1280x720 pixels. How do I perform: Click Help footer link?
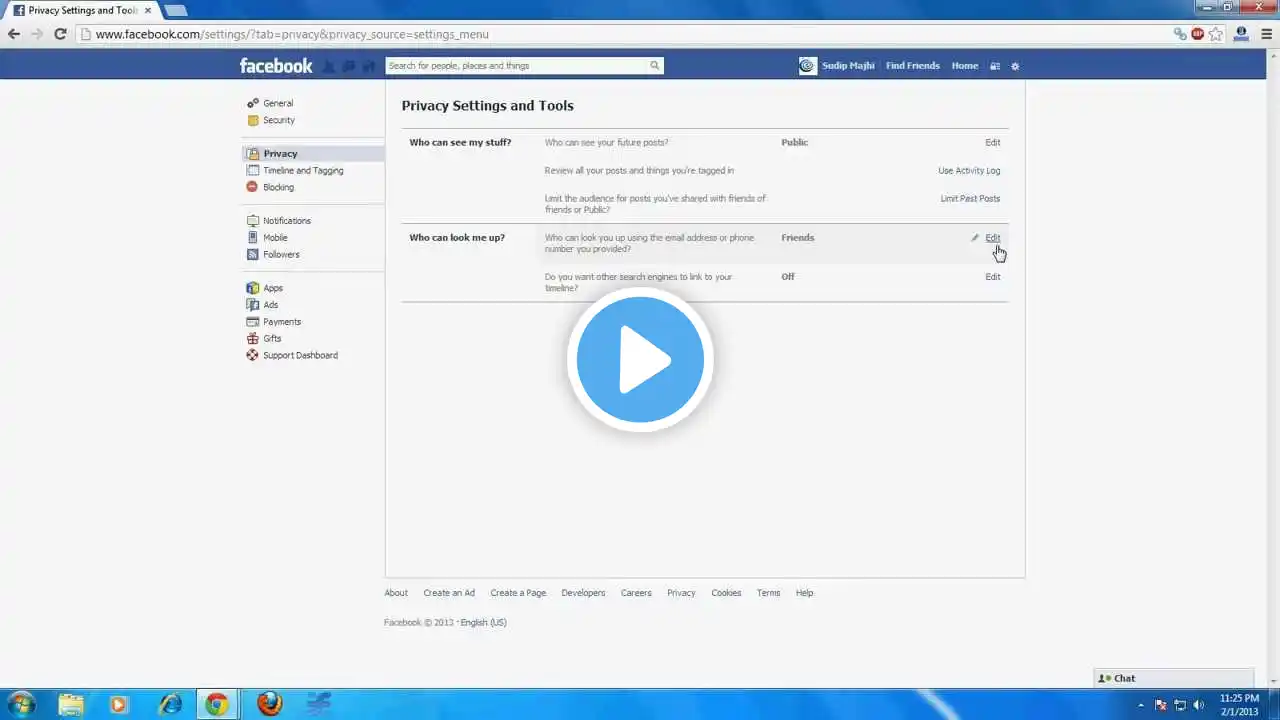pyautogui.click(x=804, y=593)
